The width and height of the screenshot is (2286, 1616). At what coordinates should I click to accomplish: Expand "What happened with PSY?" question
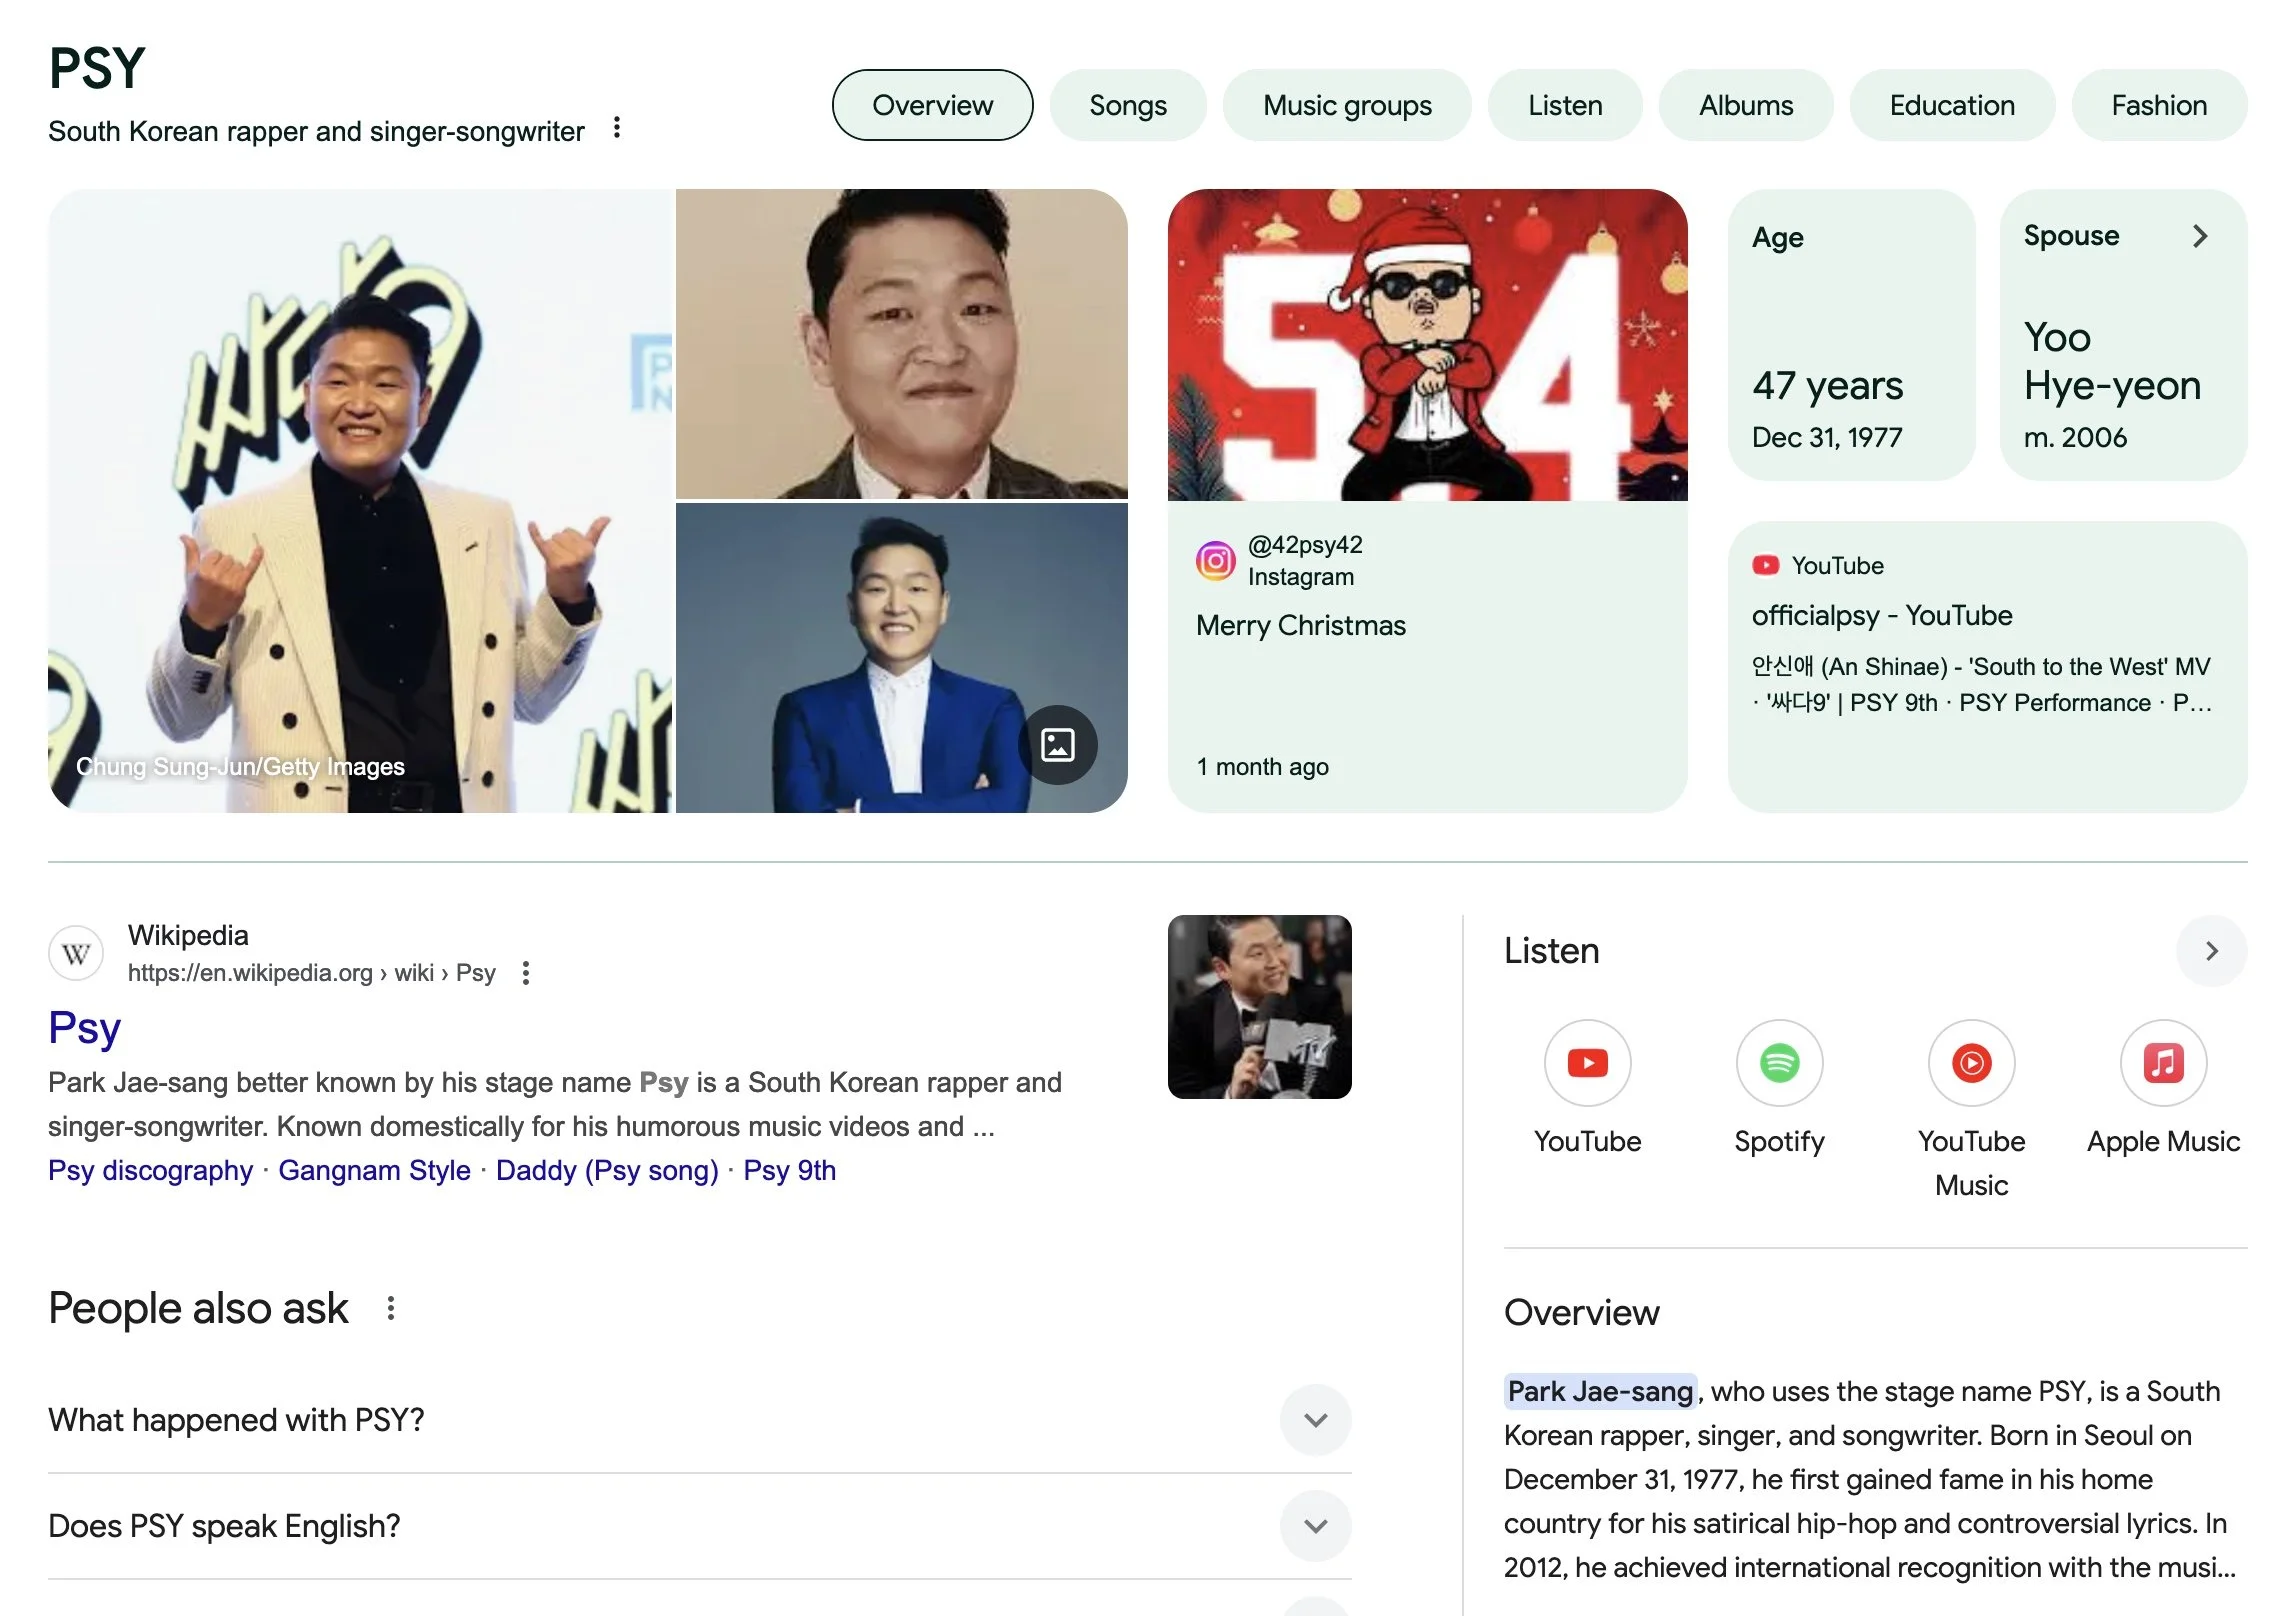click(x=1315, y=1420)
